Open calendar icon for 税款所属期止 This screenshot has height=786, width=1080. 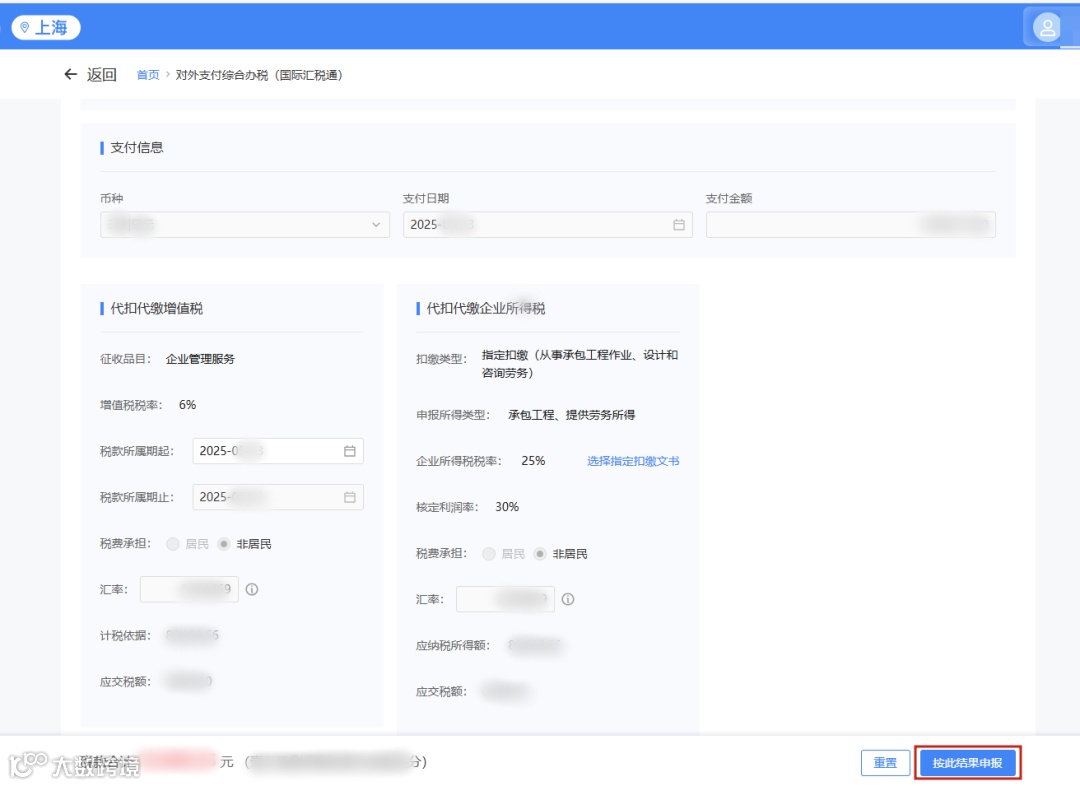(x=350, y=497)
